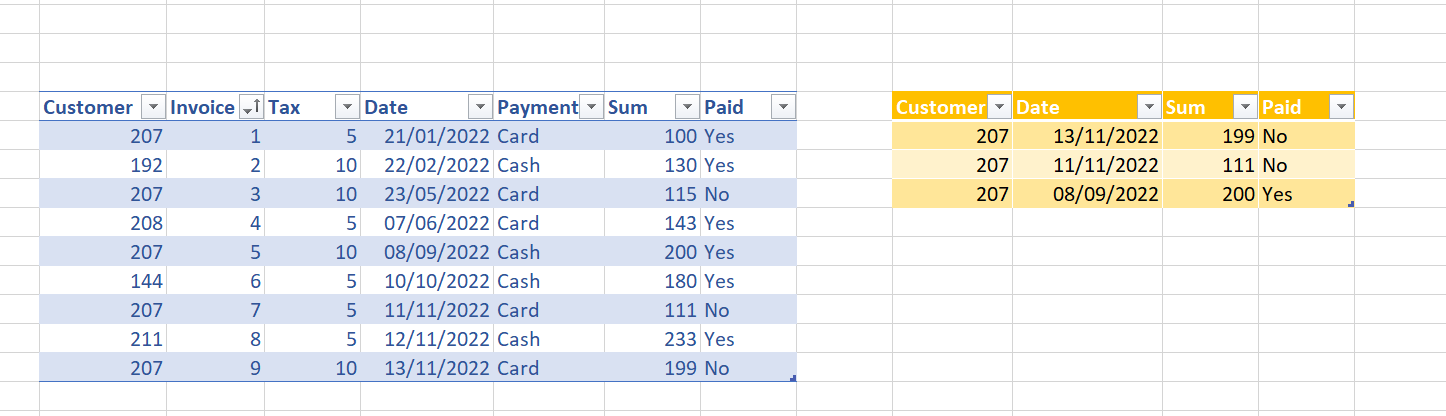Viewport: 1446px width, 416px height.
Task: Select Card payment cell on invoice 4 row
Action: tap(550, 223)
